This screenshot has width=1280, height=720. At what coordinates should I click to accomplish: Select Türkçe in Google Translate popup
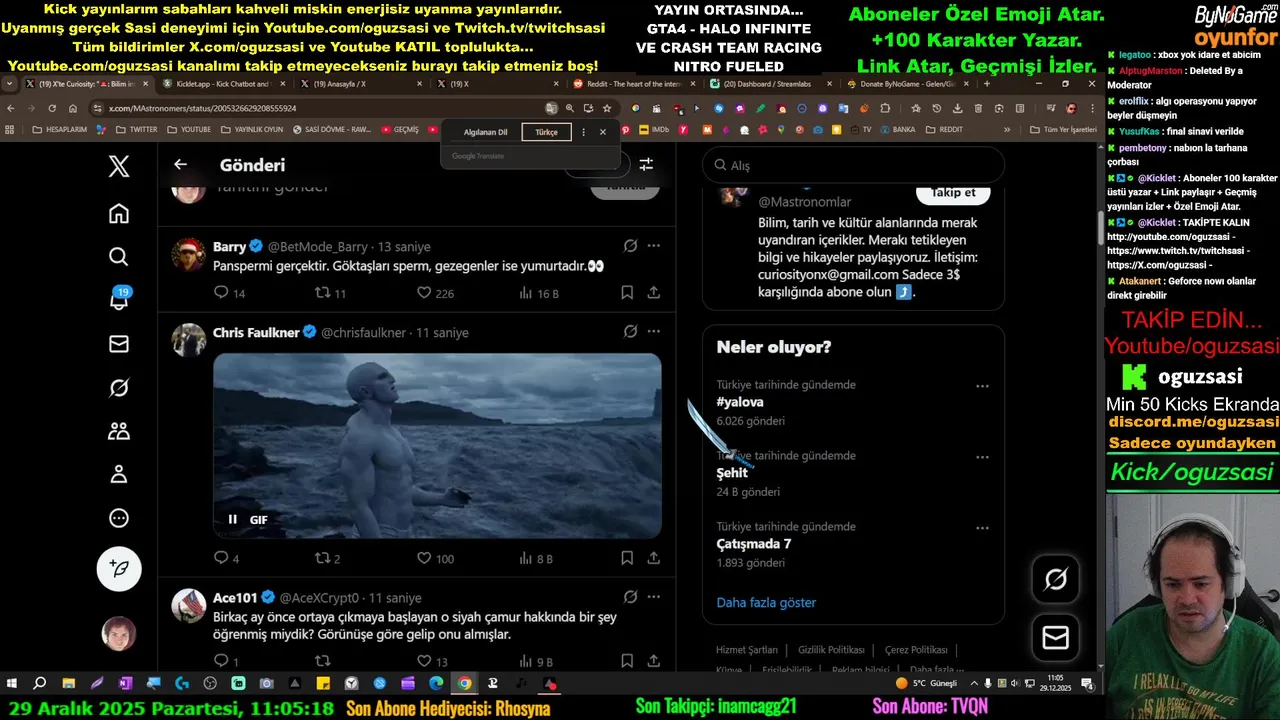(546, 132)
